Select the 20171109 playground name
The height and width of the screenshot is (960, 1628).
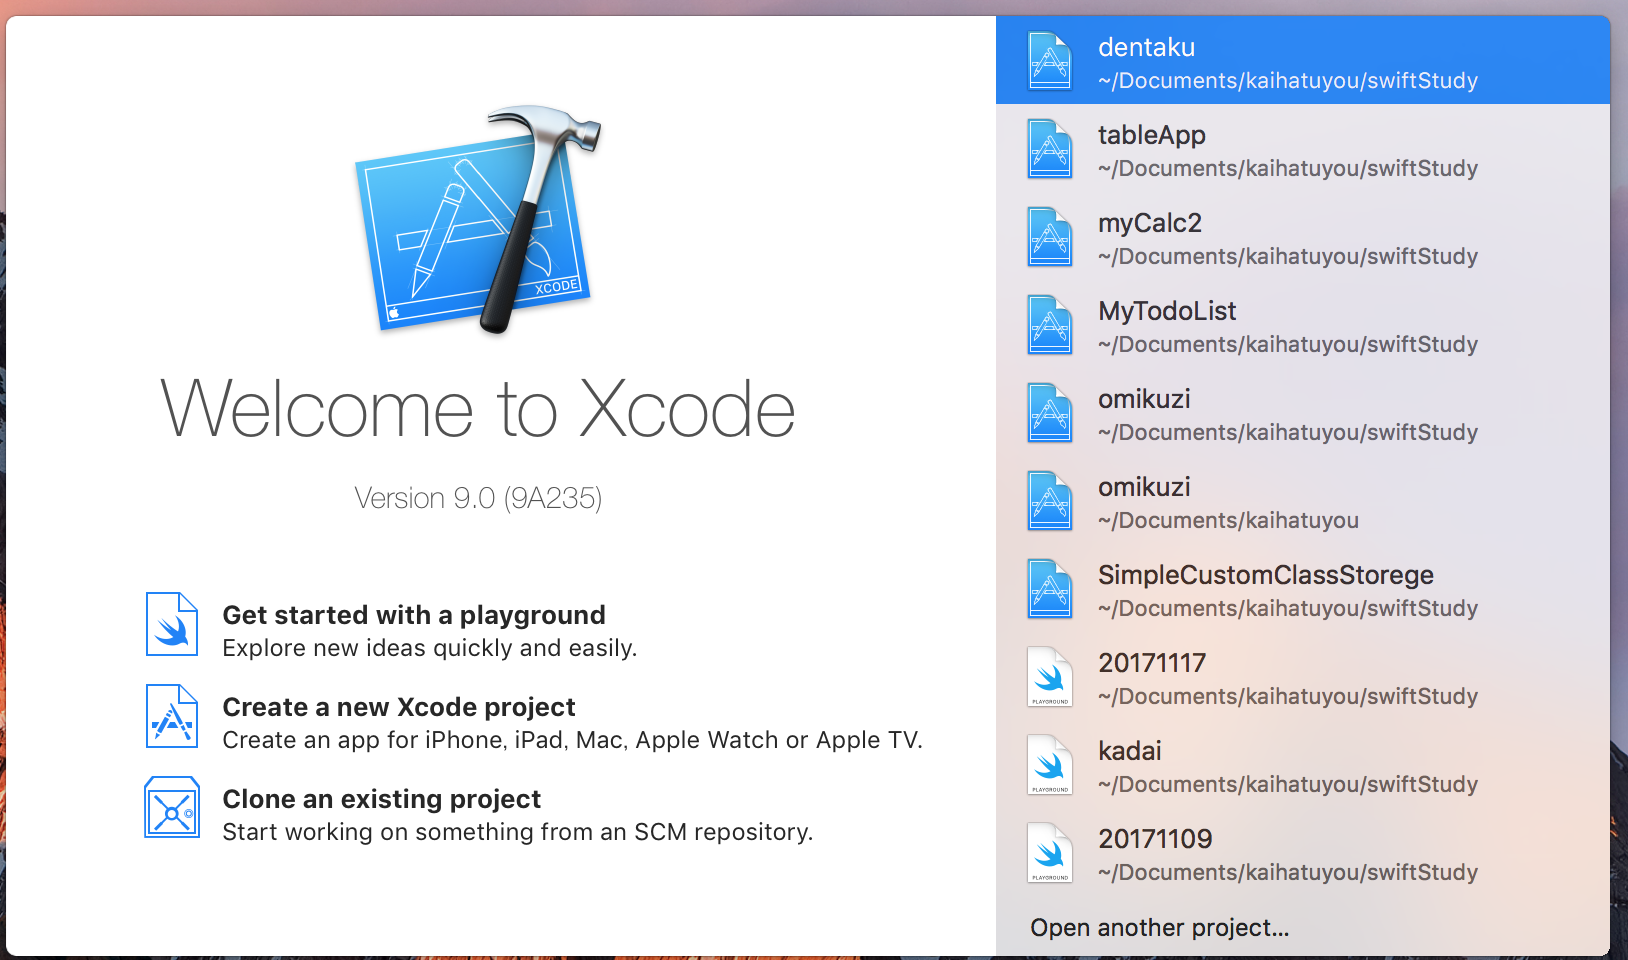tap(1155, 839)
